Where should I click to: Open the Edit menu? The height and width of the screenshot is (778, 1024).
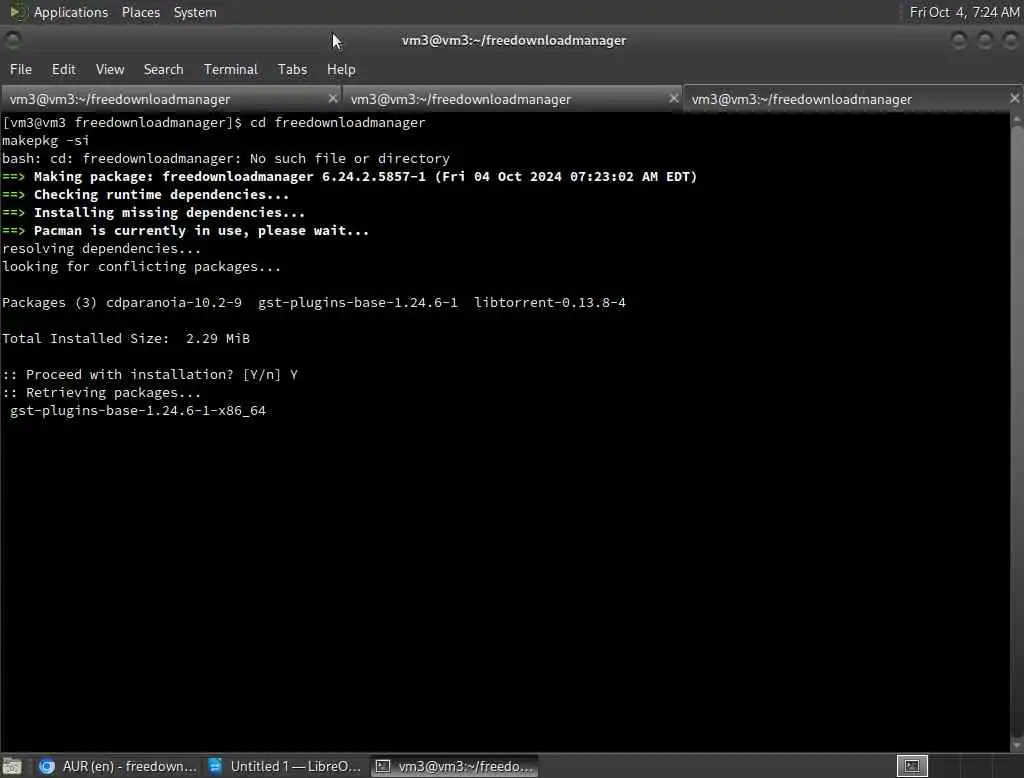(63, 69)
